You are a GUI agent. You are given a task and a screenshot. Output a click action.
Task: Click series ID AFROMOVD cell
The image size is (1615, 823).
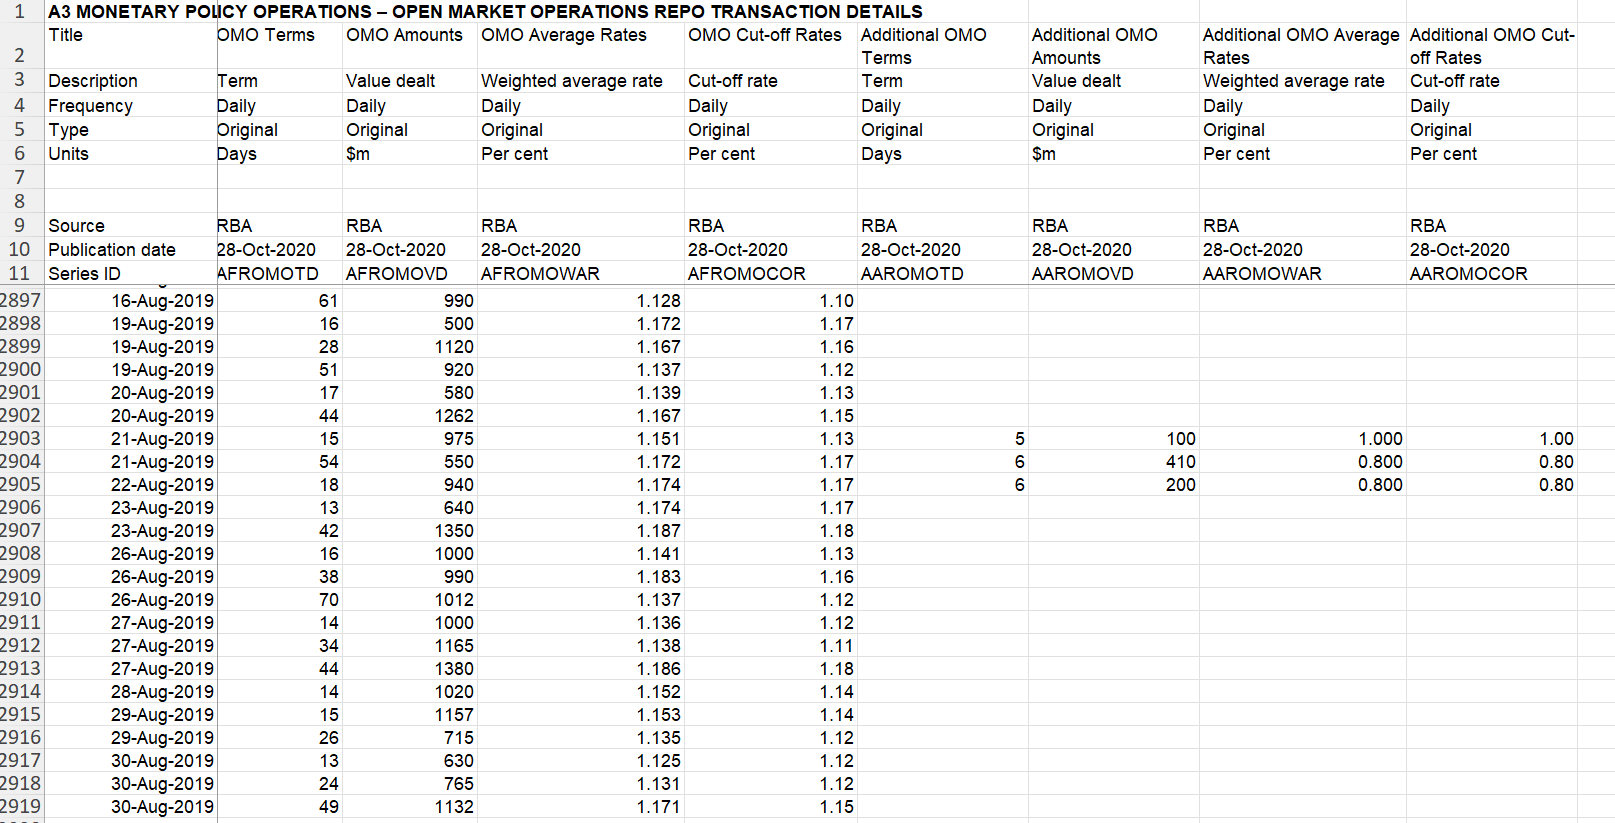[410, 273]
